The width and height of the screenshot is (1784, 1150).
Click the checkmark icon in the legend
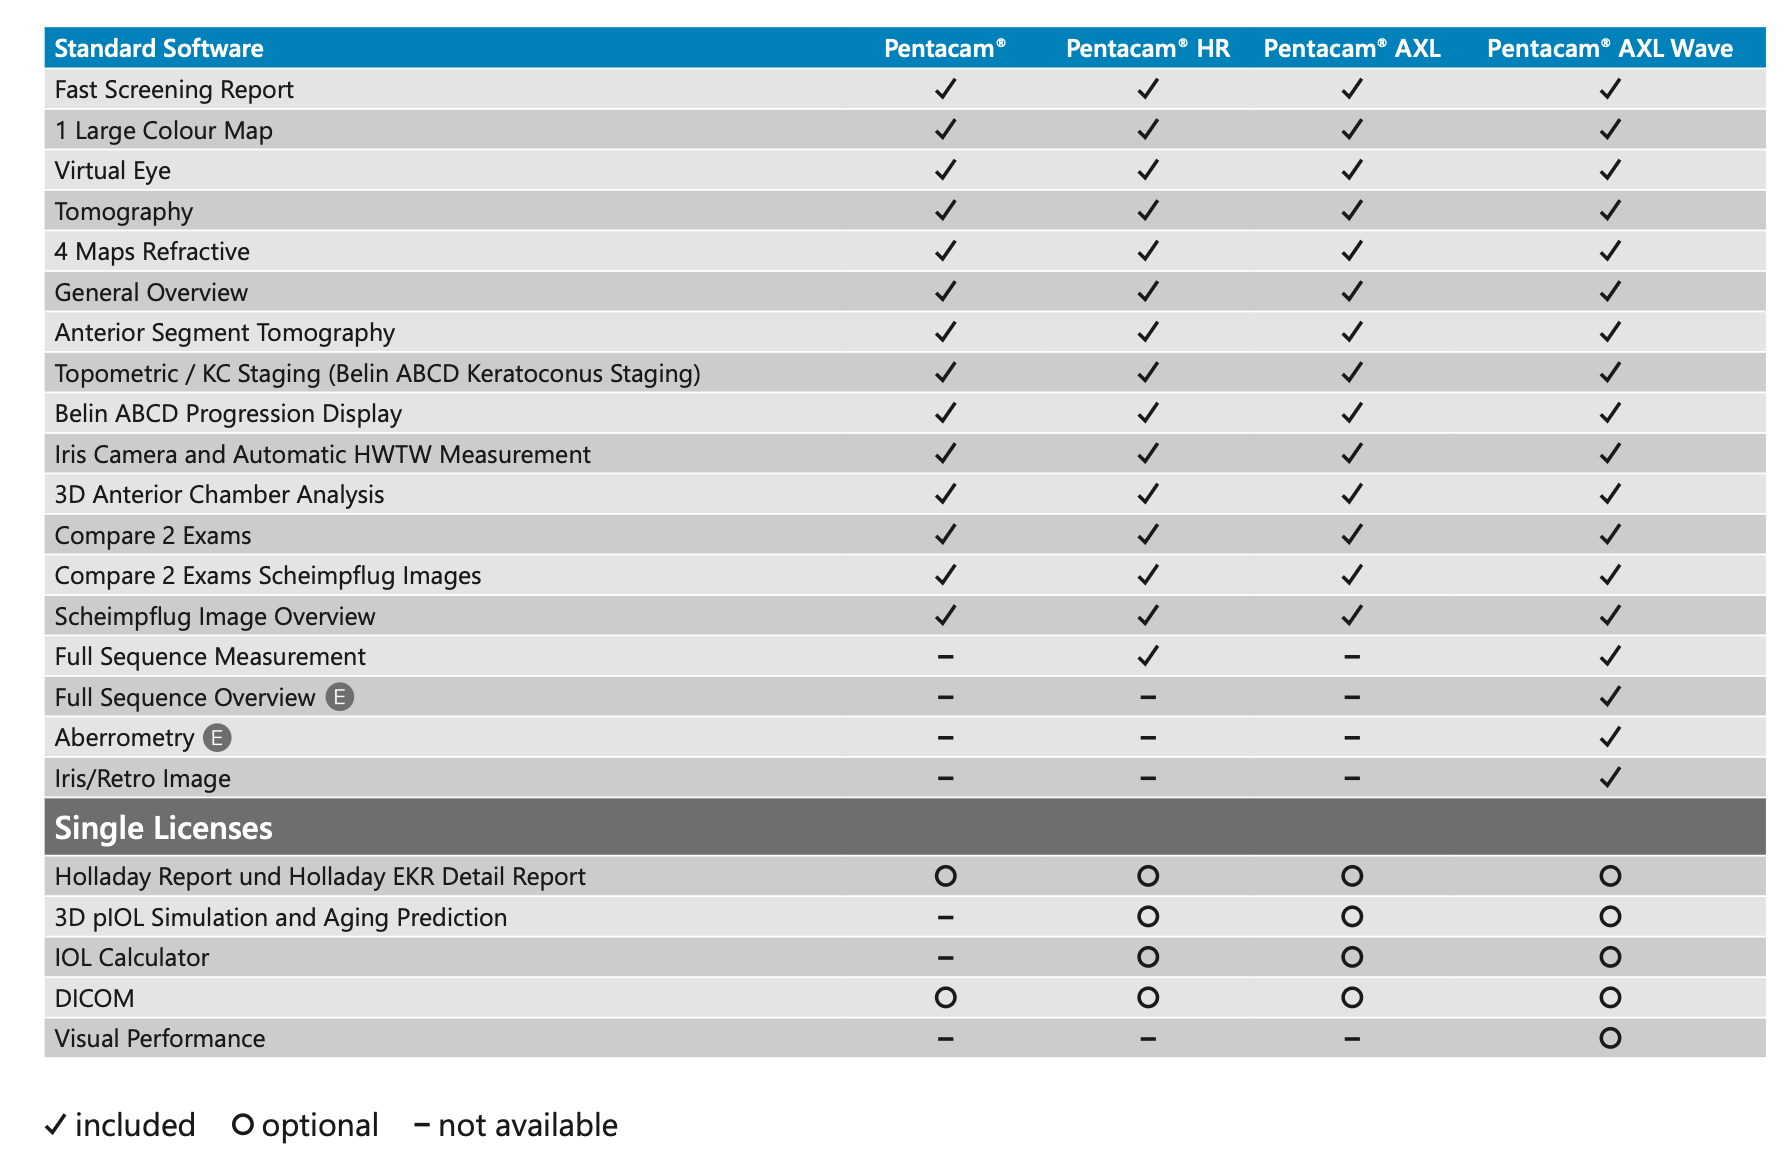coord(56,1125)
